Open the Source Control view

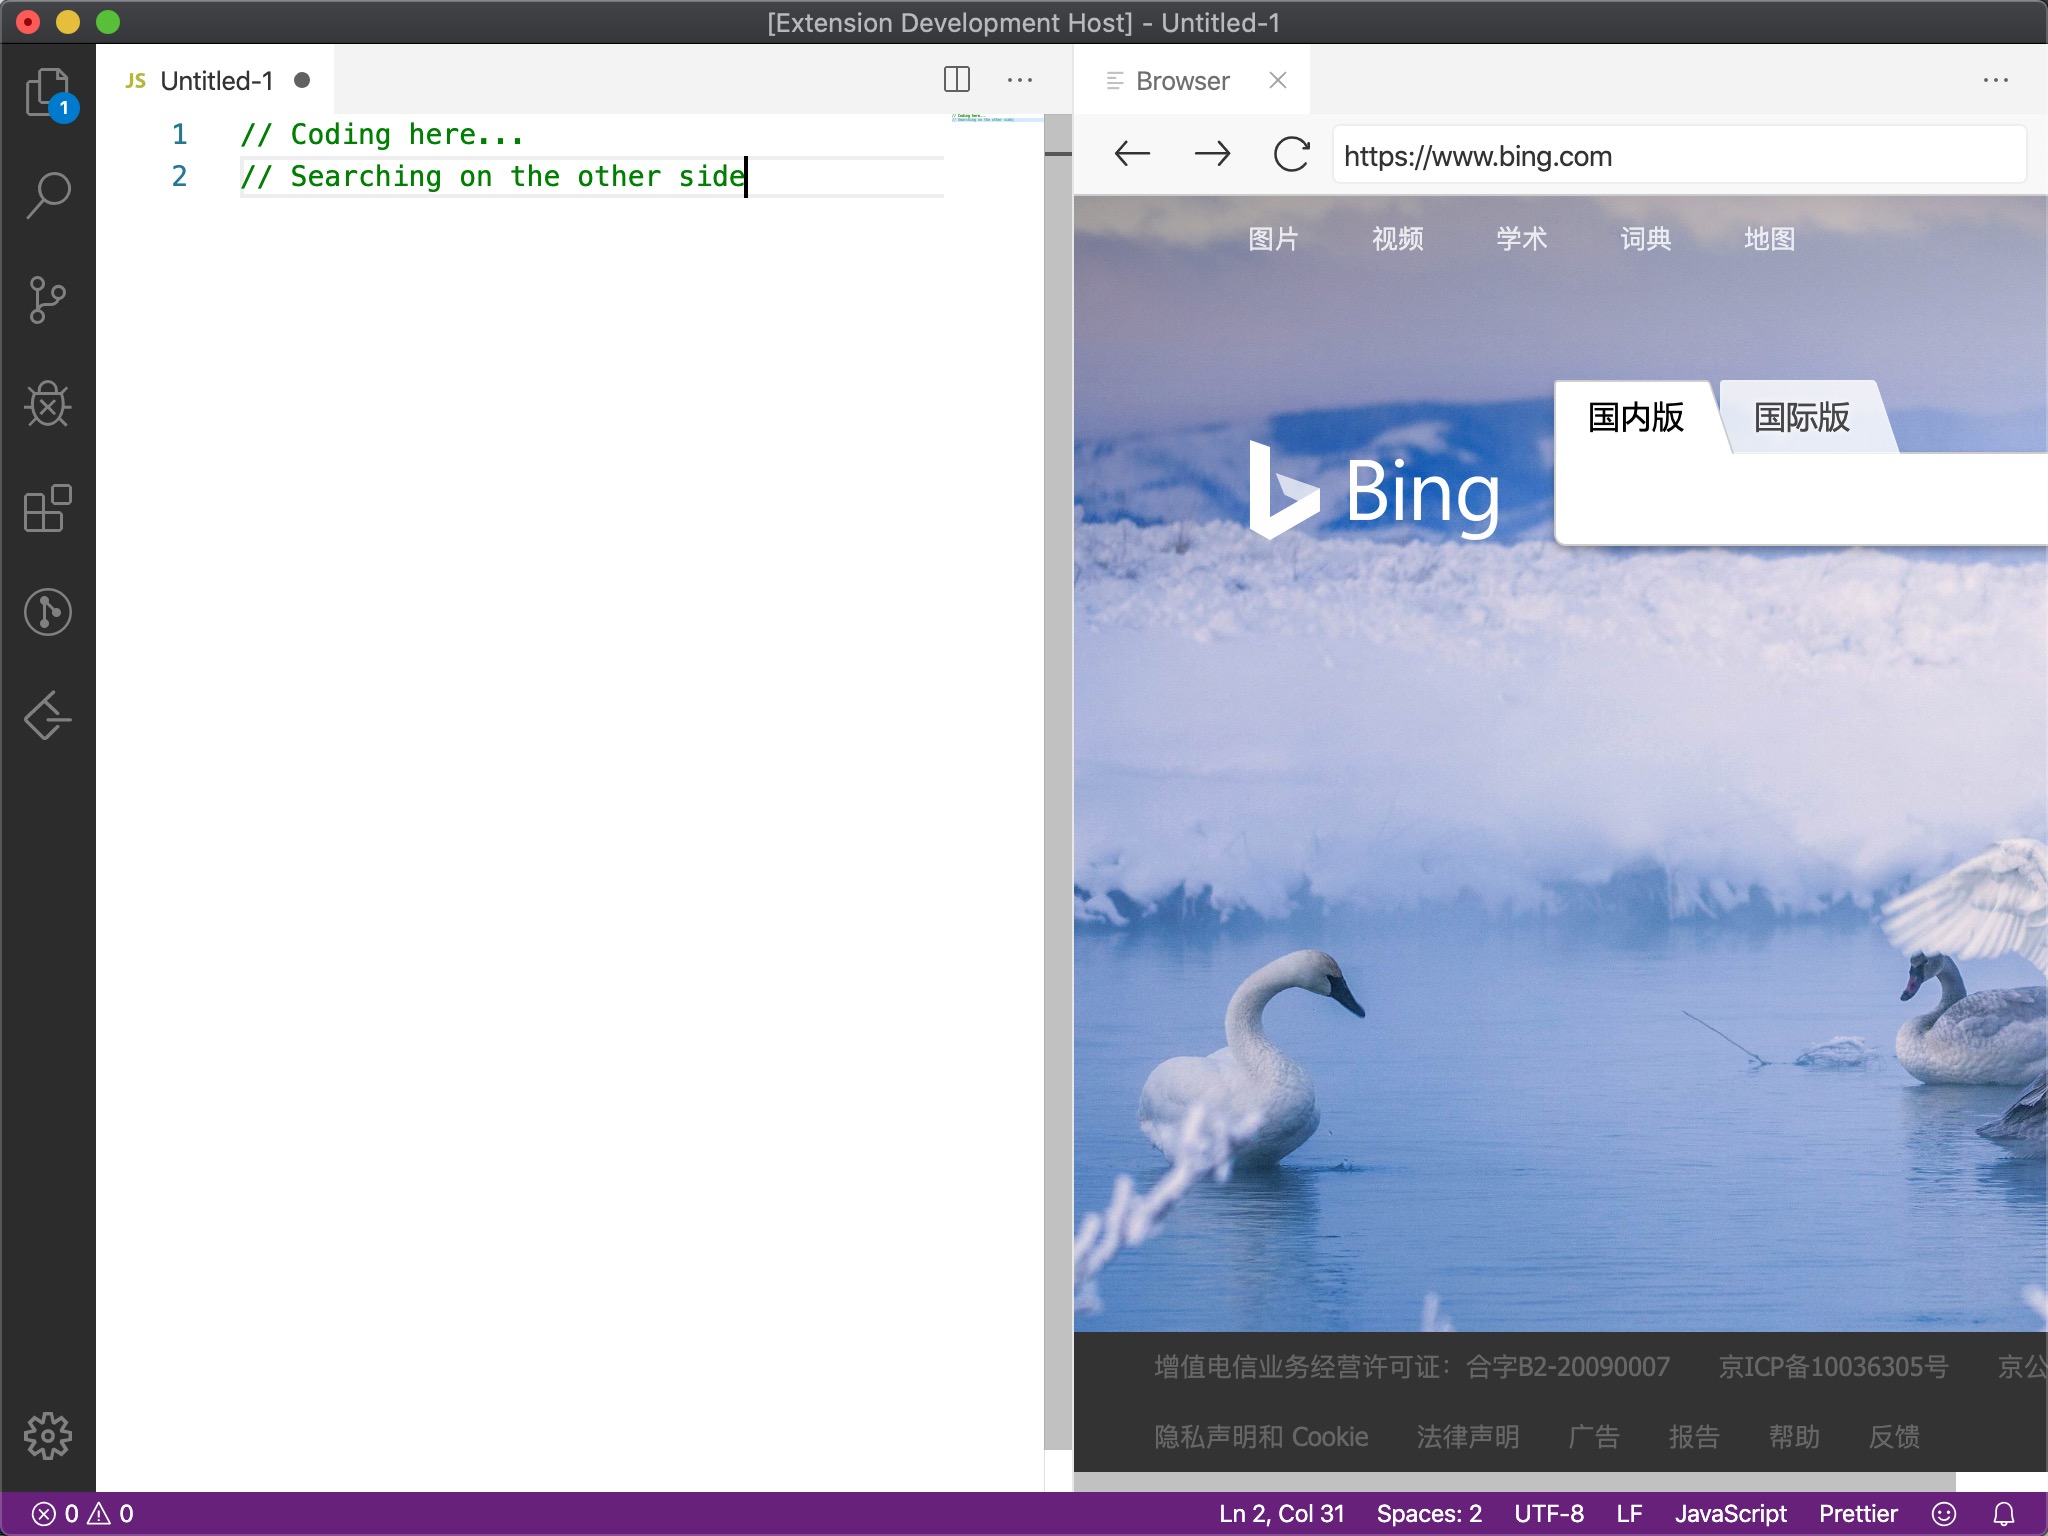point(47,300)
